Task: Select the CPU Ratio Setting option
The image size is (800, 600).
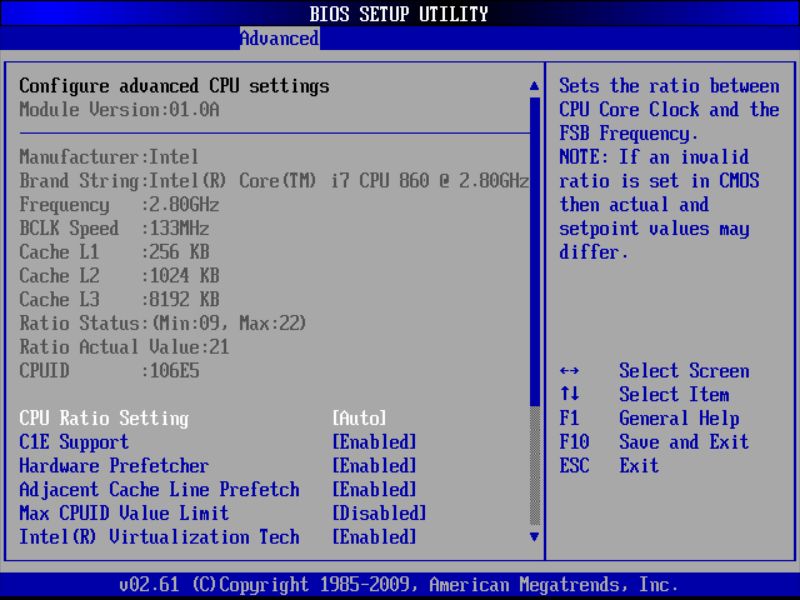Action: tap(104, 418)
